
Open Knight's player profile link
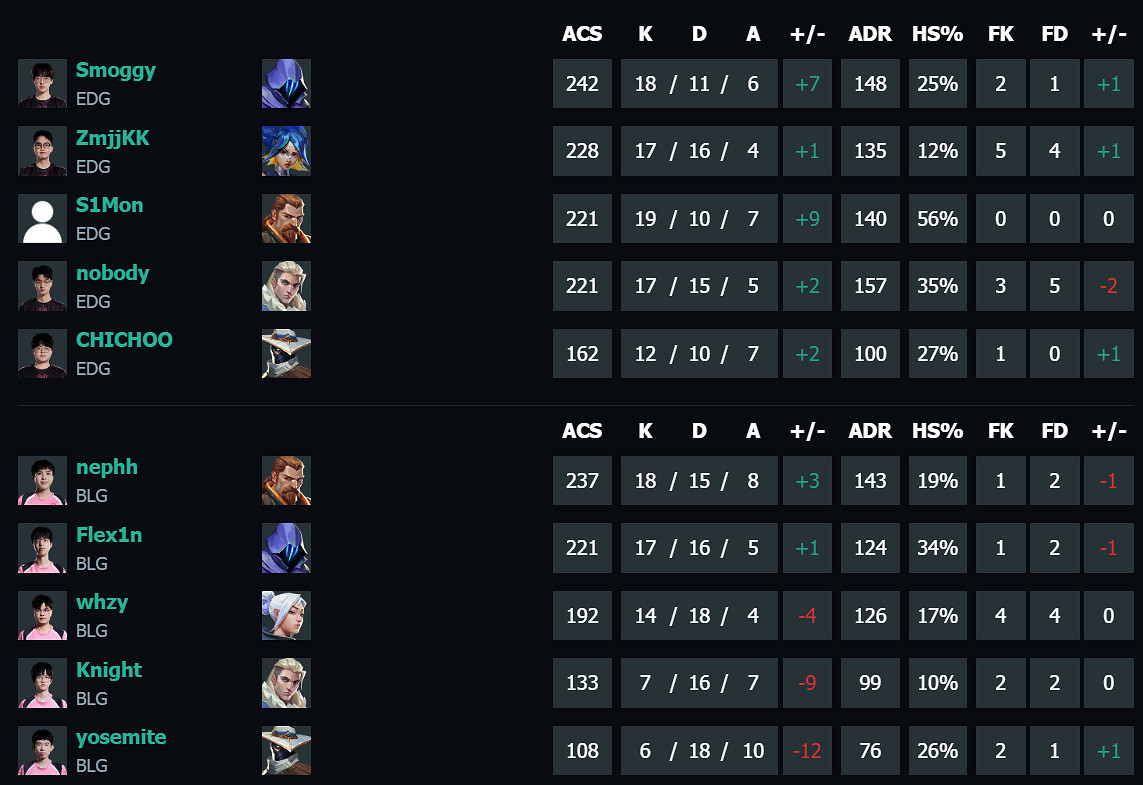[109, 670]
